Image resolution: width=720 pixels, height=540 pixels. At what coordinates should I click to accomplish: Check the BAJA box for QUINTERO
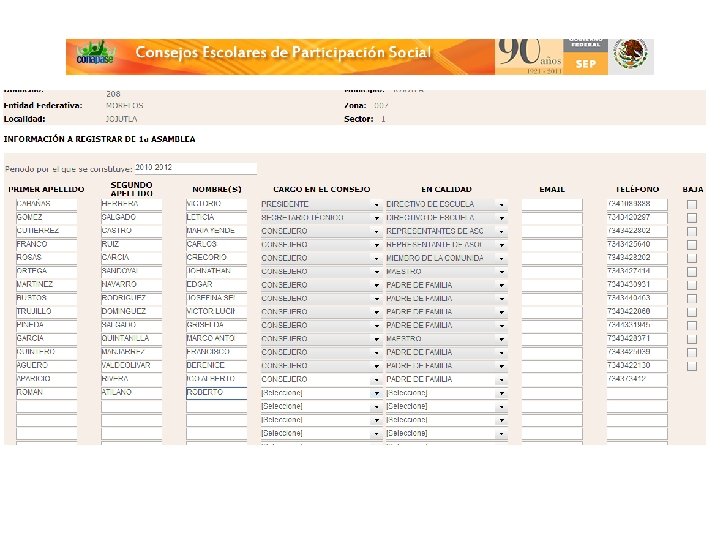692,353
